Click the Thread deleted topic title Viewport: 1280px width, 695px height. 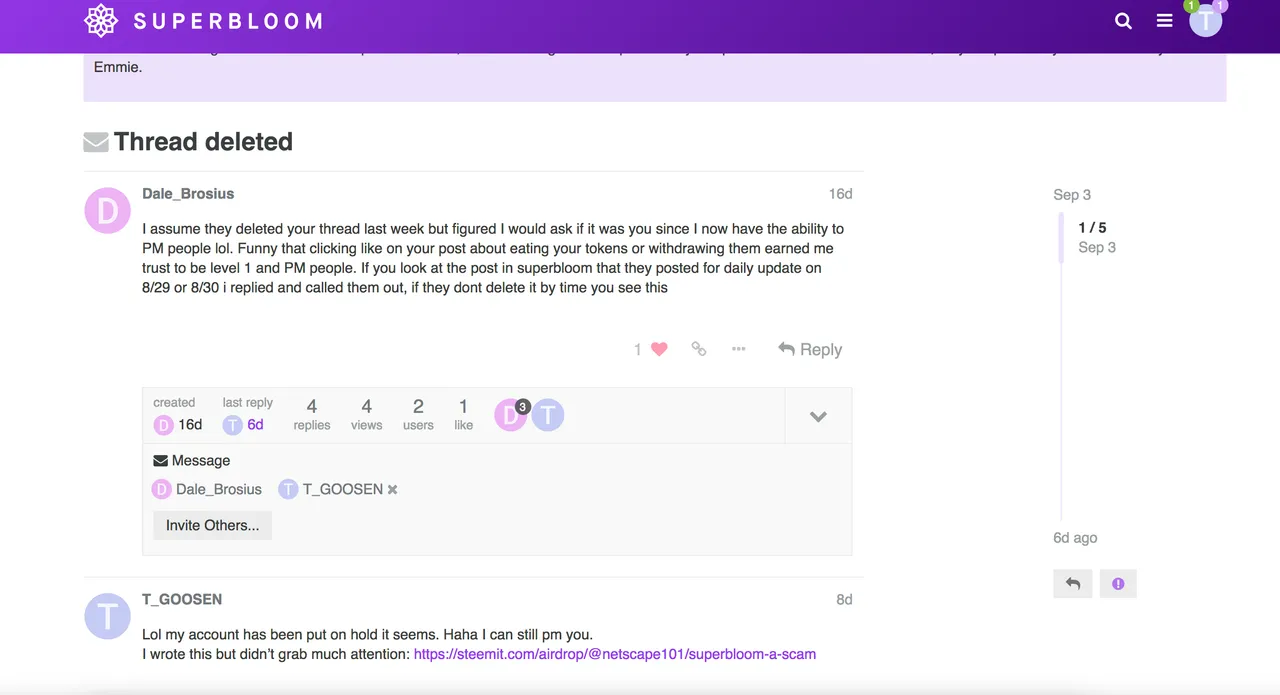pyautogui.click(x=203, y=142)
